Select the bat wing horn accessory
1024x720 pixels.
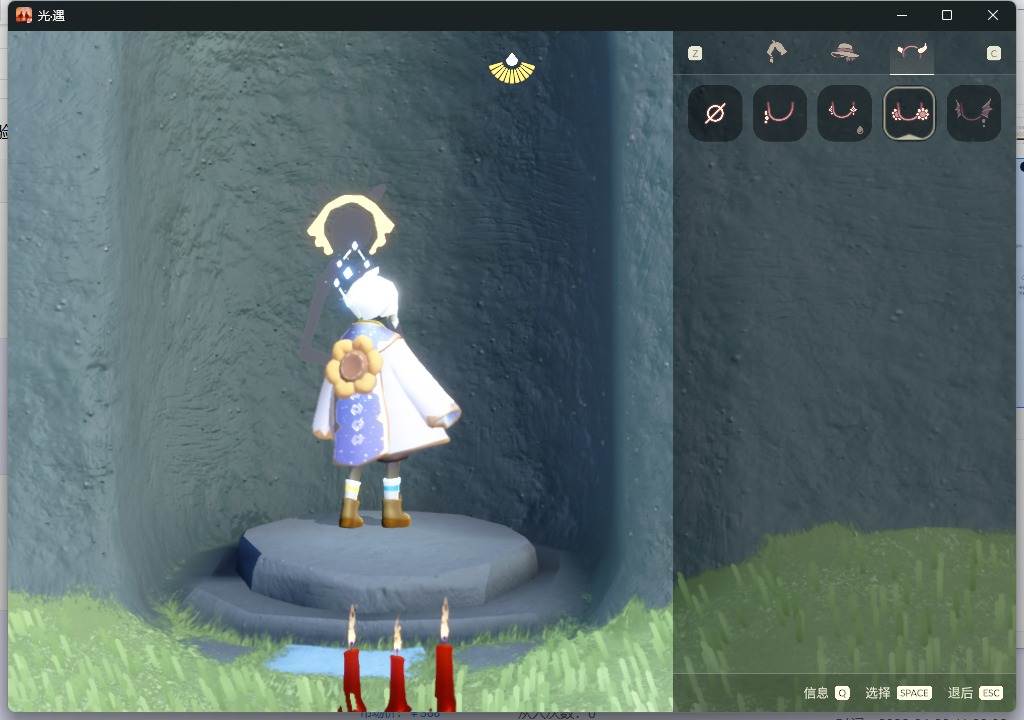[974, 114]
